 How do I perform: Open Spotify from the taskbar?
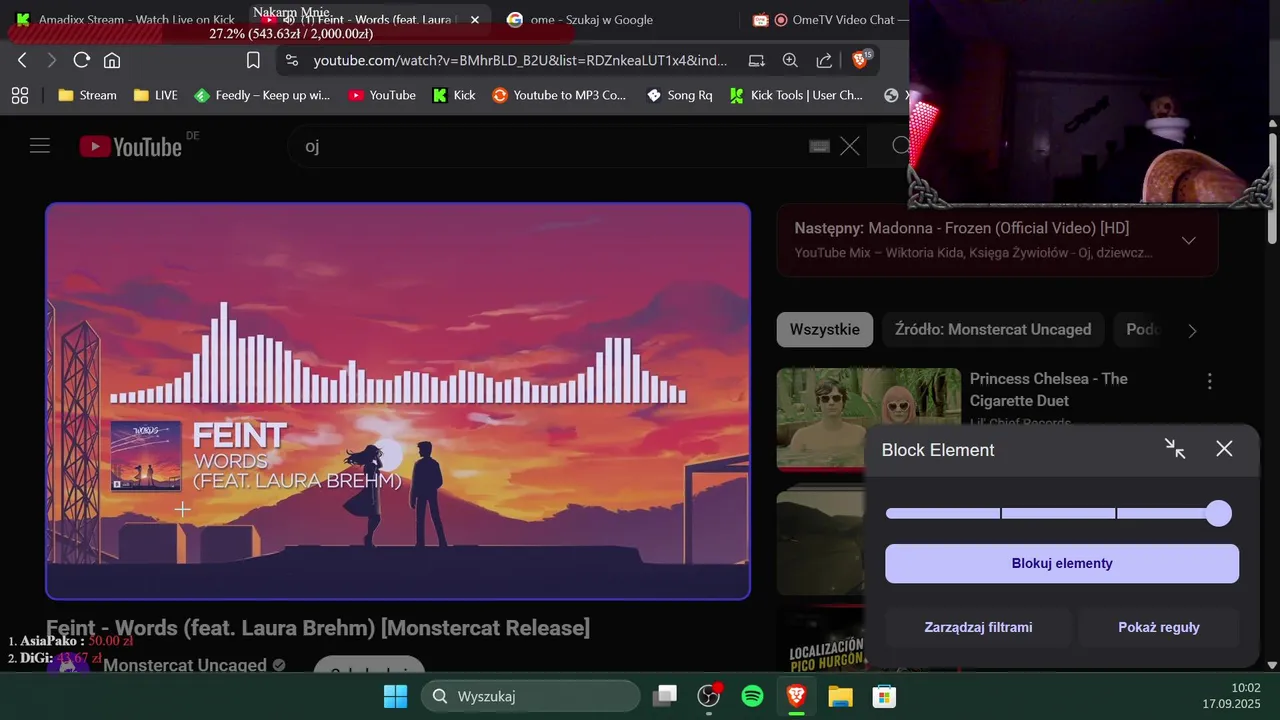[x=753, y=696]
